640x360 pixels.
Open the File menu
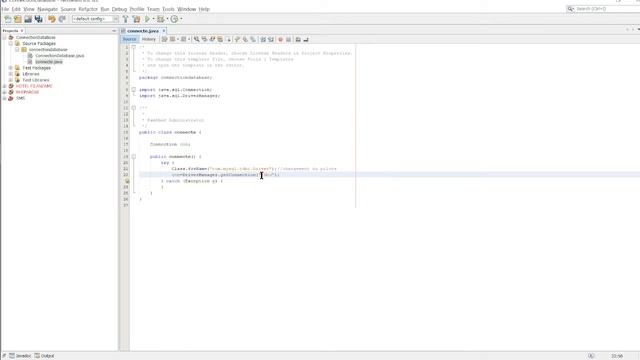[5, 9]
